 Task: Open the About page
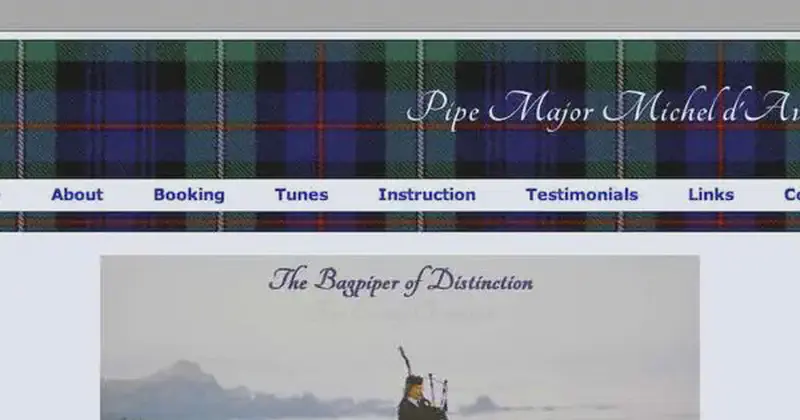pyautogui.click(x=77, y=194)
